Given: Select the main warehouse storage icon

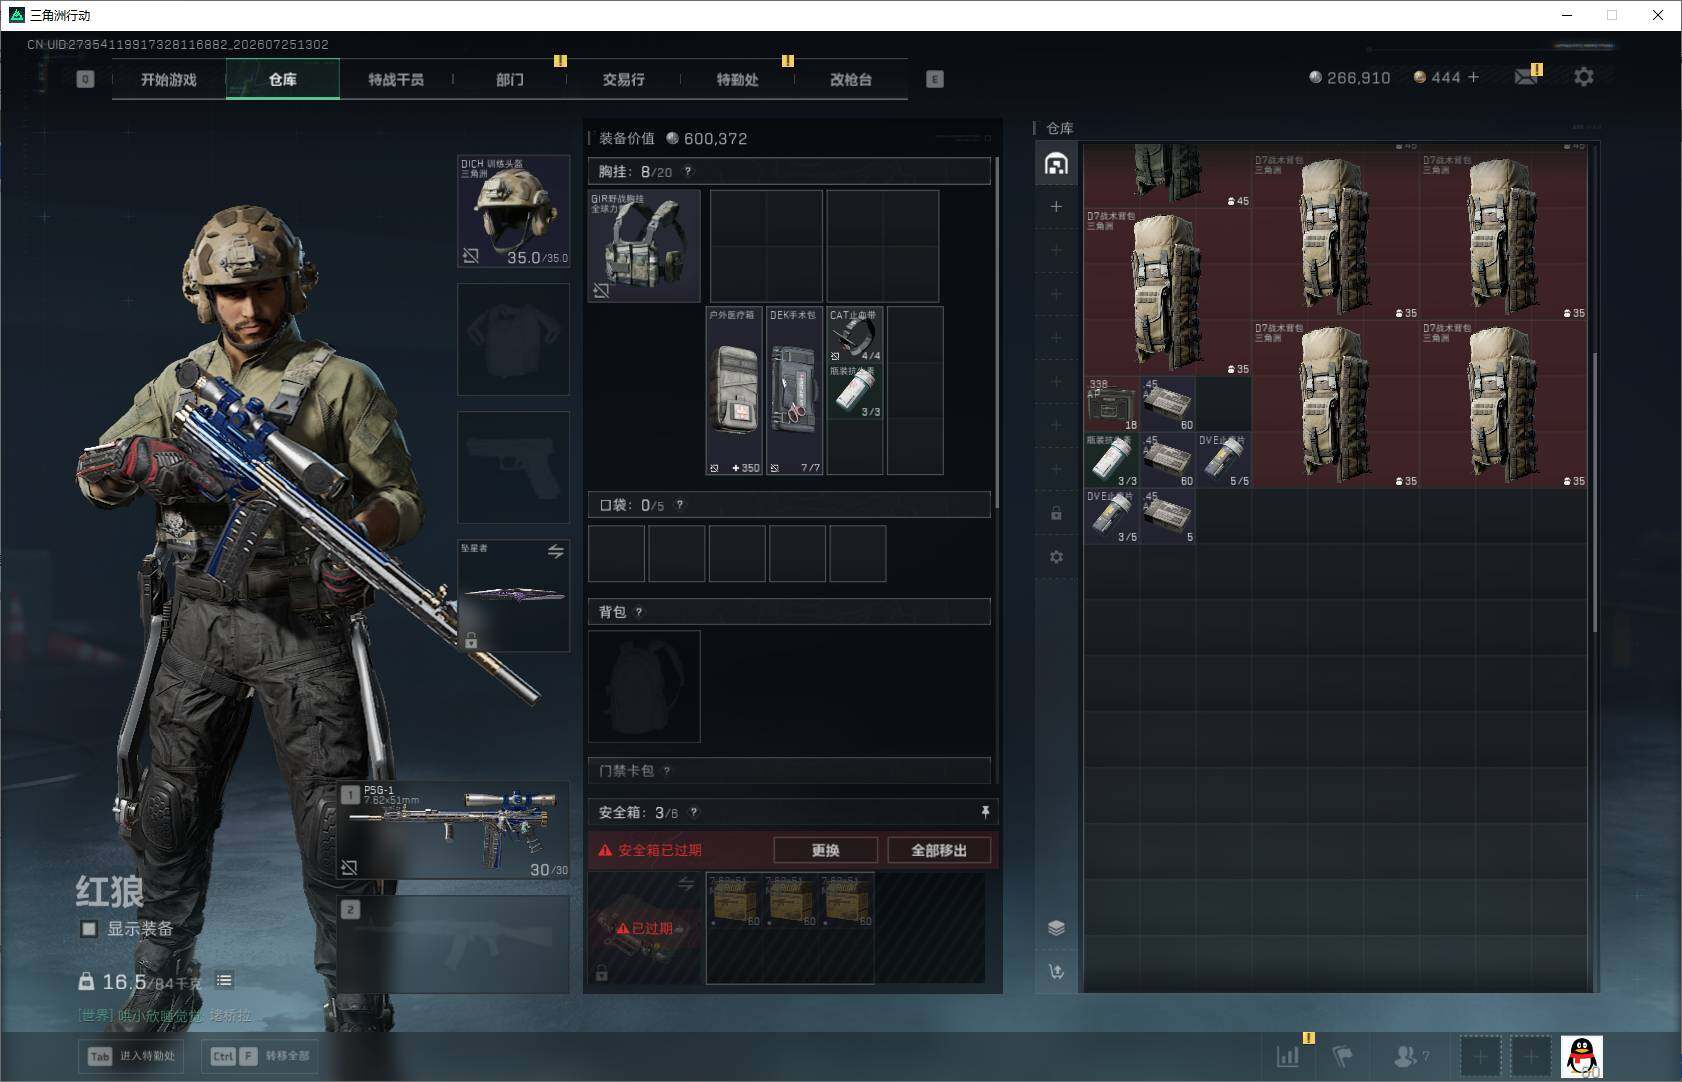Looking at the screenshot, I should tap(1056, 164).
